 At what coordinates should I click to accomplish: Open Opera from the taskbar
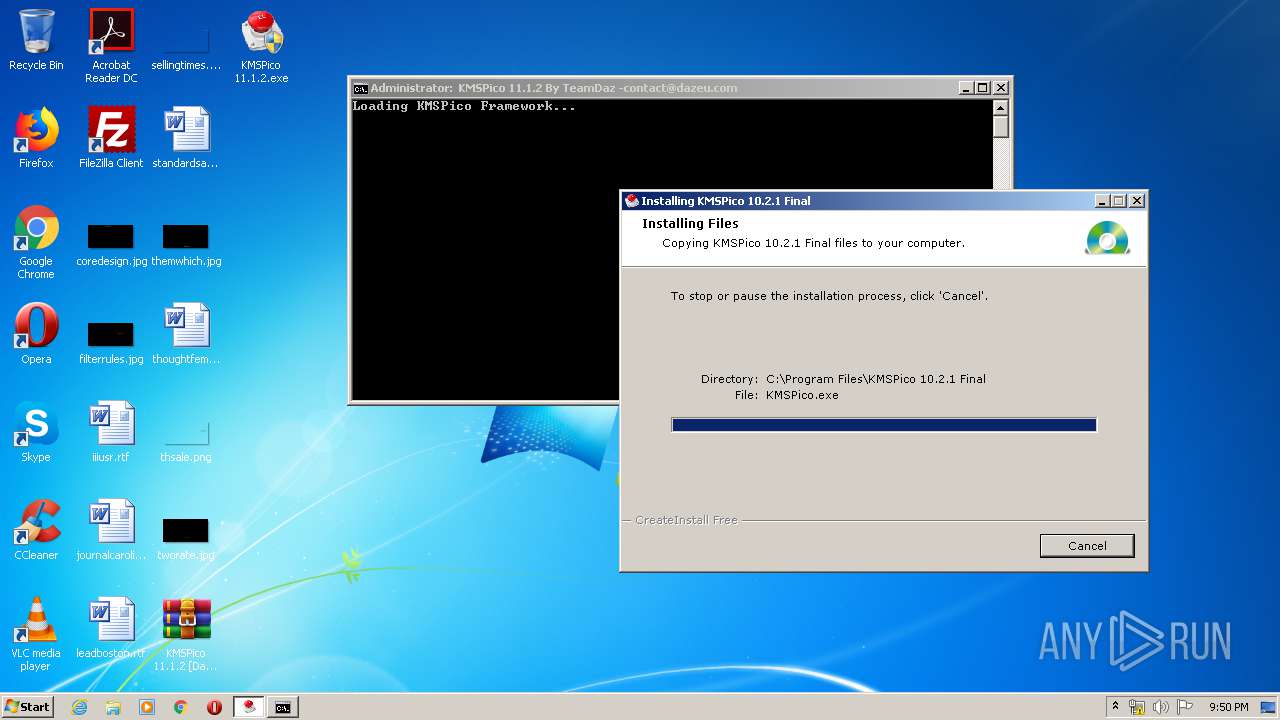(214, 707)
